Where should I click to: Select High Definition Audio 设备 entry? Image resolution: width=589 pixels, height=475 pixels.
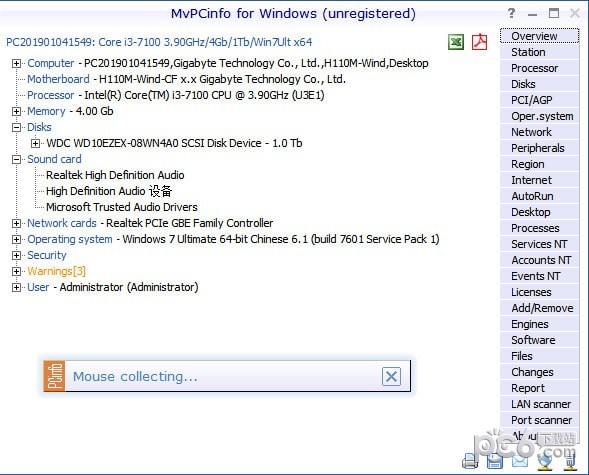click(109, 191)
